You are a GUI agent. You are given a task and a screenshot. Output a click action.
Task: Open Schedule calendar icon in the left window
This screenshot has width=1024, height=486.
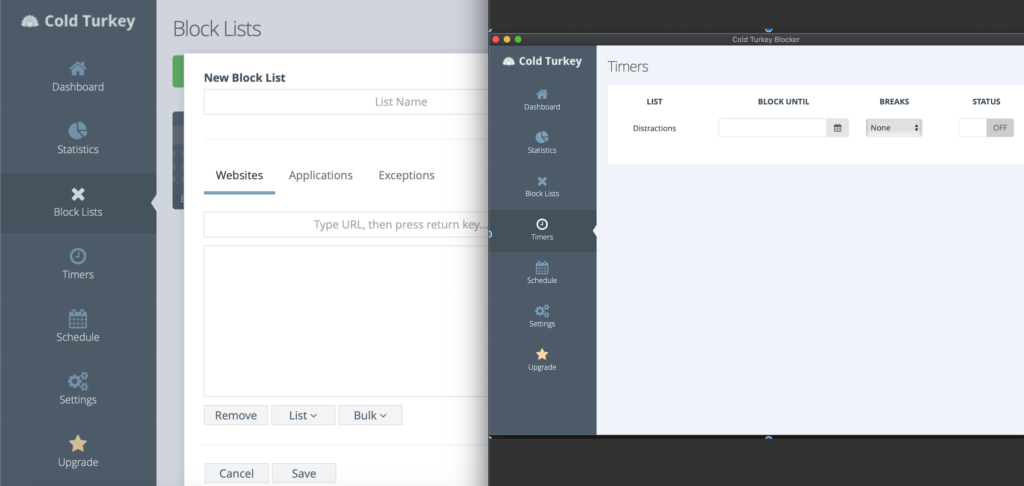(78, 319)
